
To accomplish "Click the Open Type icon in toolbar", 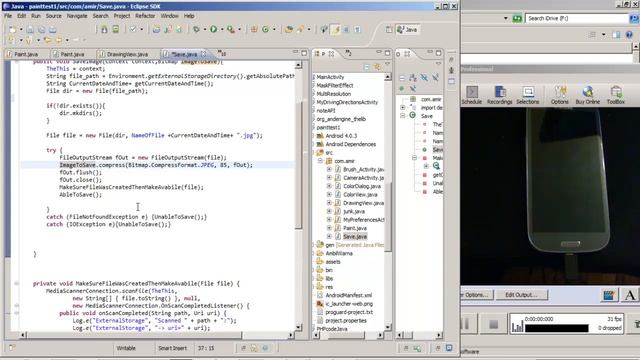I will click(289, 29).
